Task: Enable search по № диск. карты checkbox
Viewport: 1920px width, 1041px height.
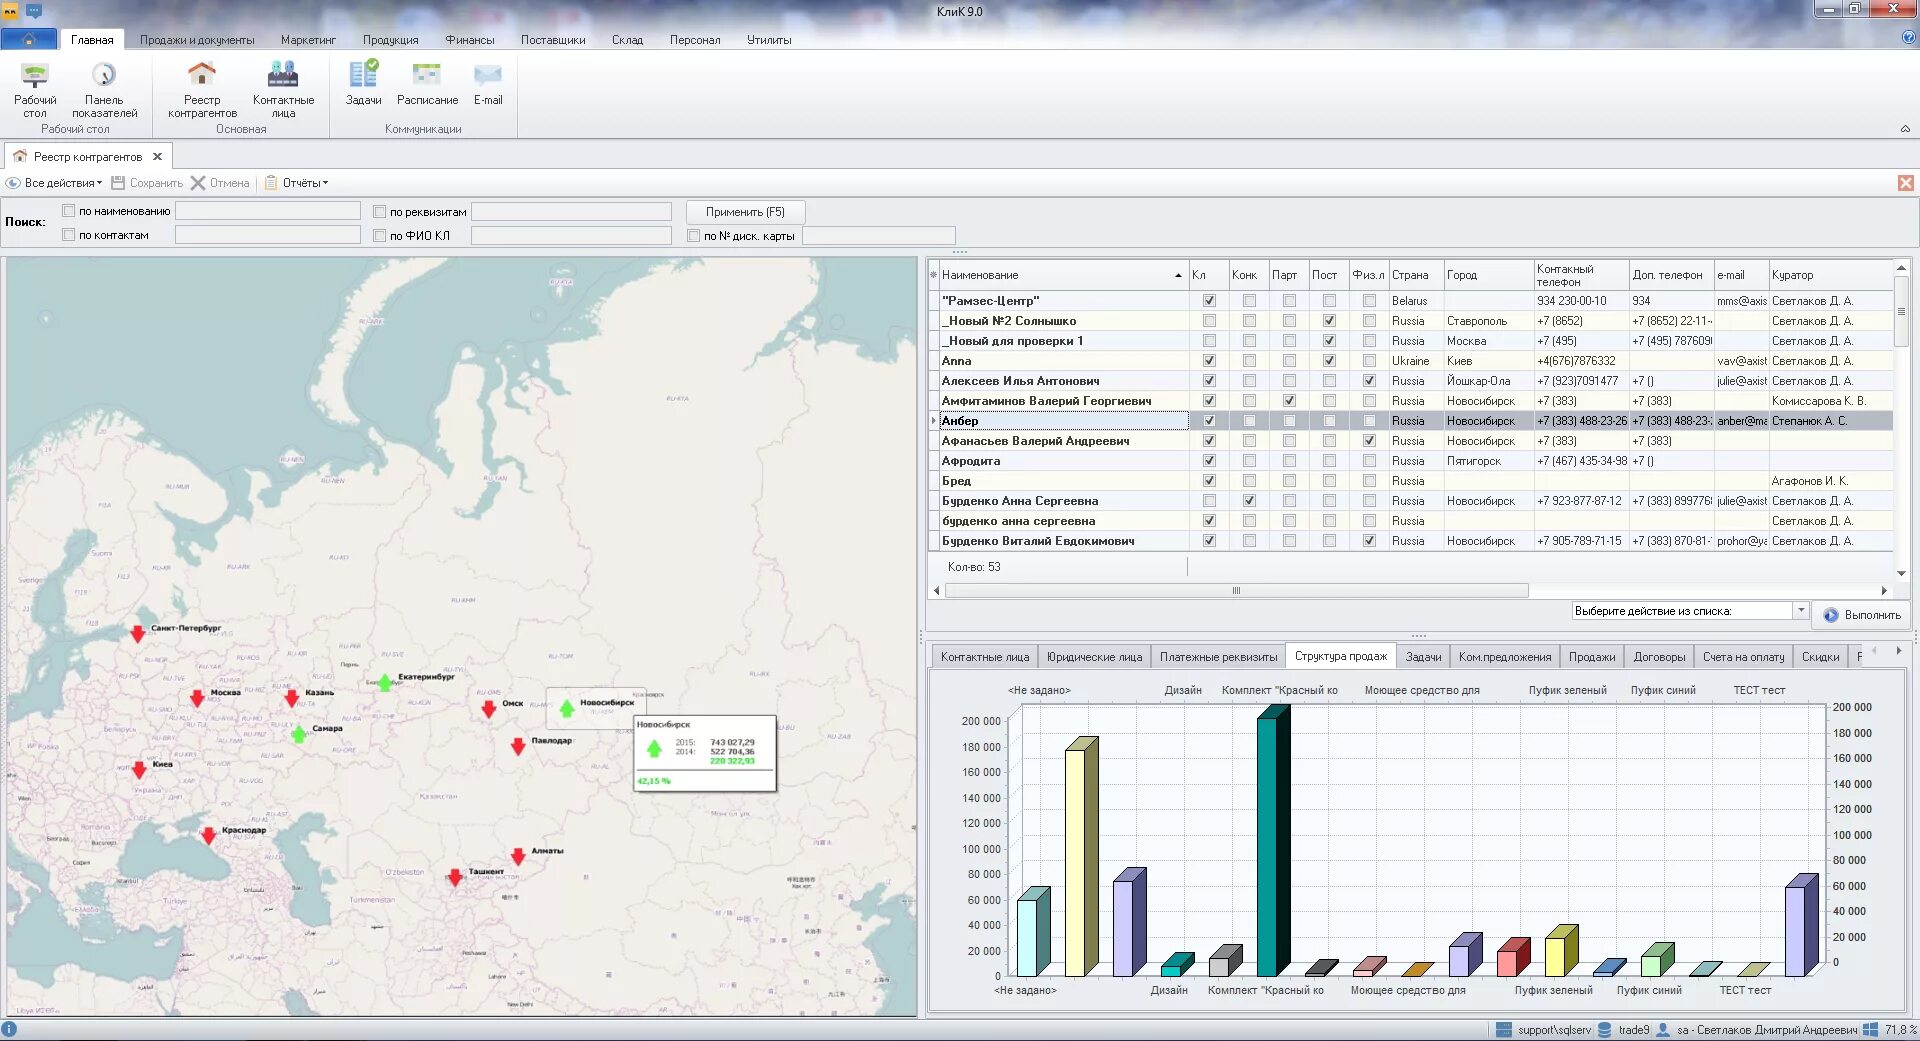Action: (694, 236)
